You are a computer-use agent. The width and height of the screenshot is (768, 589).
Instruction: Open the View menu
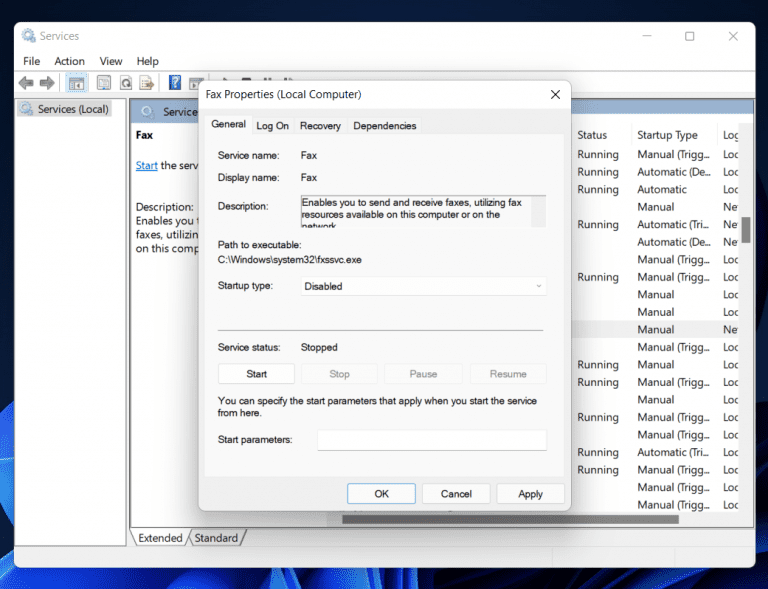[110, 61]
